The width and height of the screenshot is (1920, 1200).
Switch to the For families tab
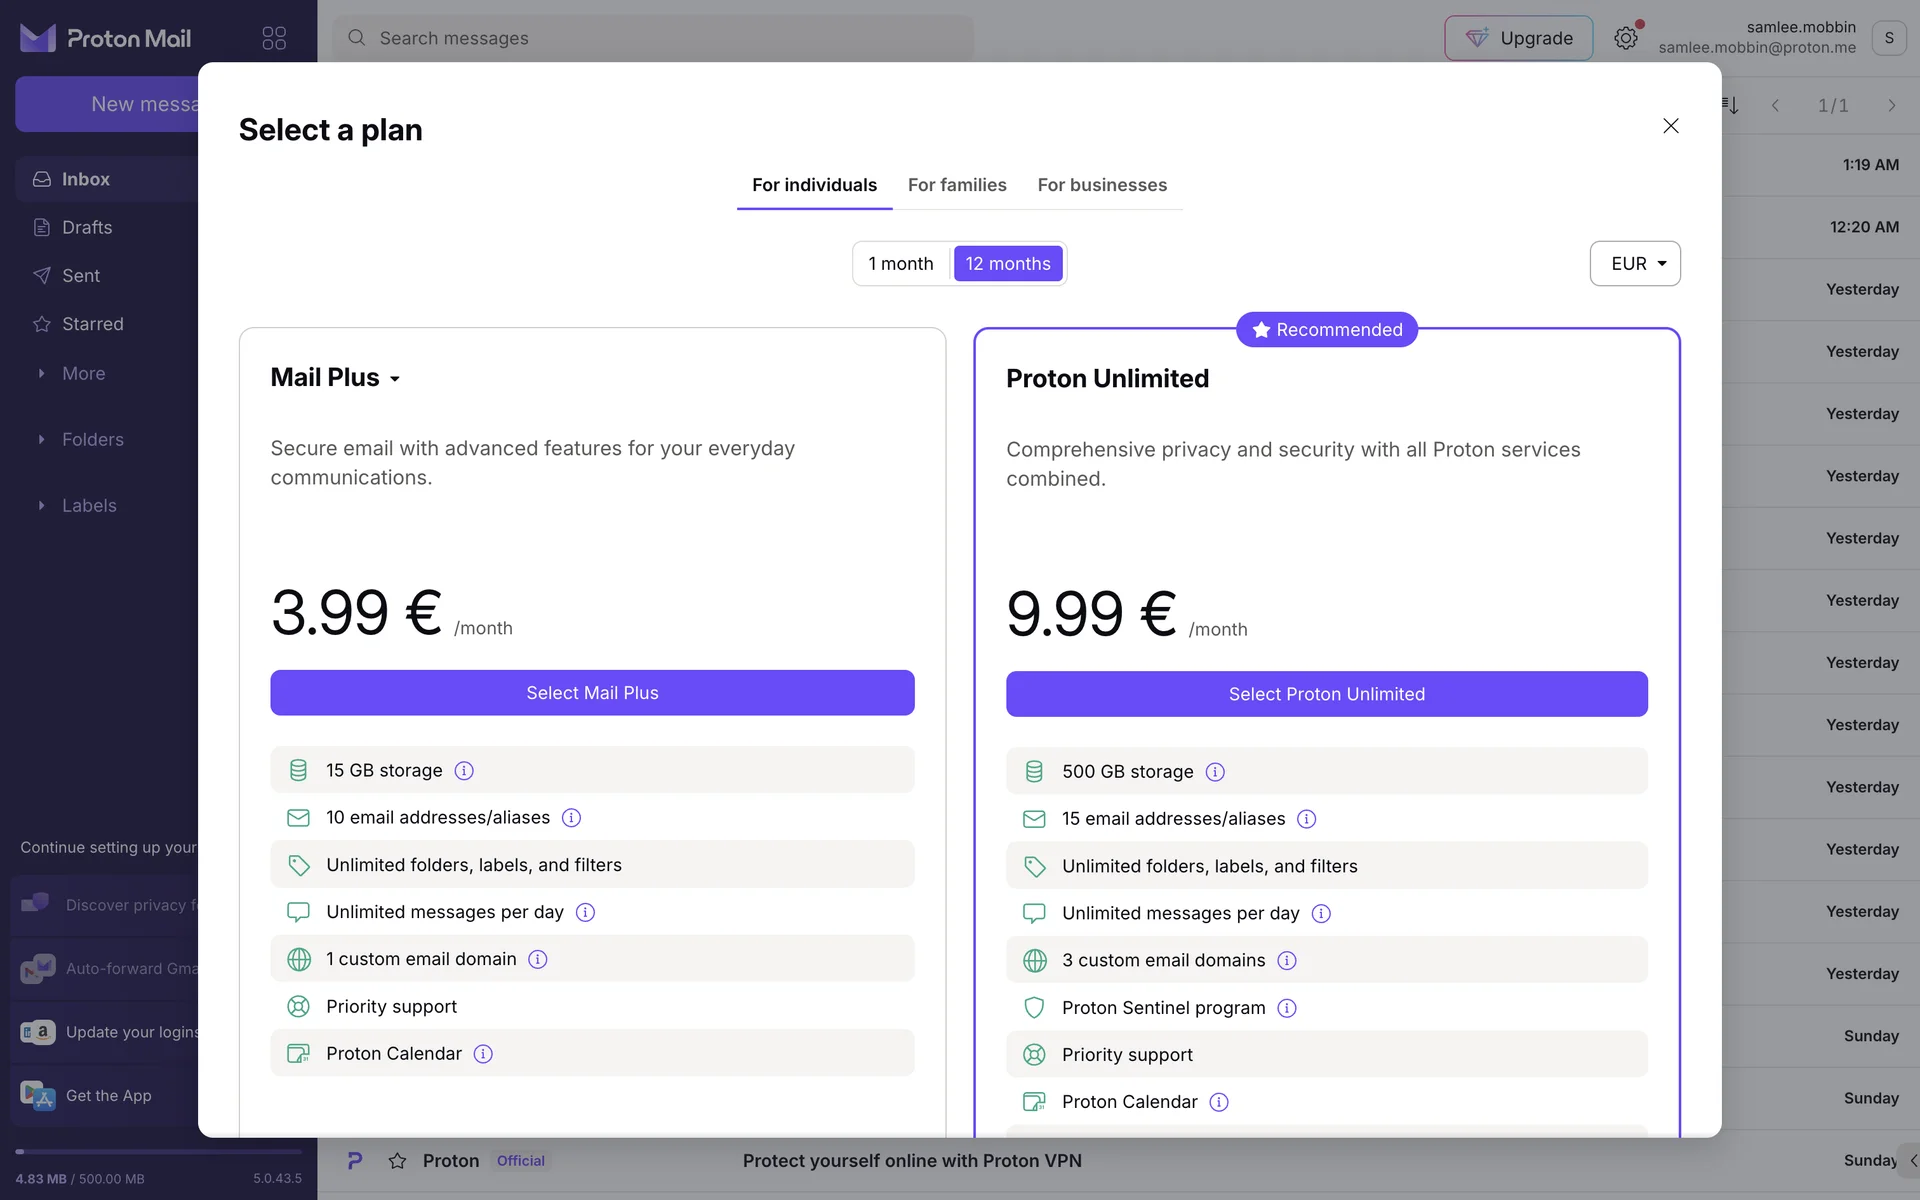(957, 185)
